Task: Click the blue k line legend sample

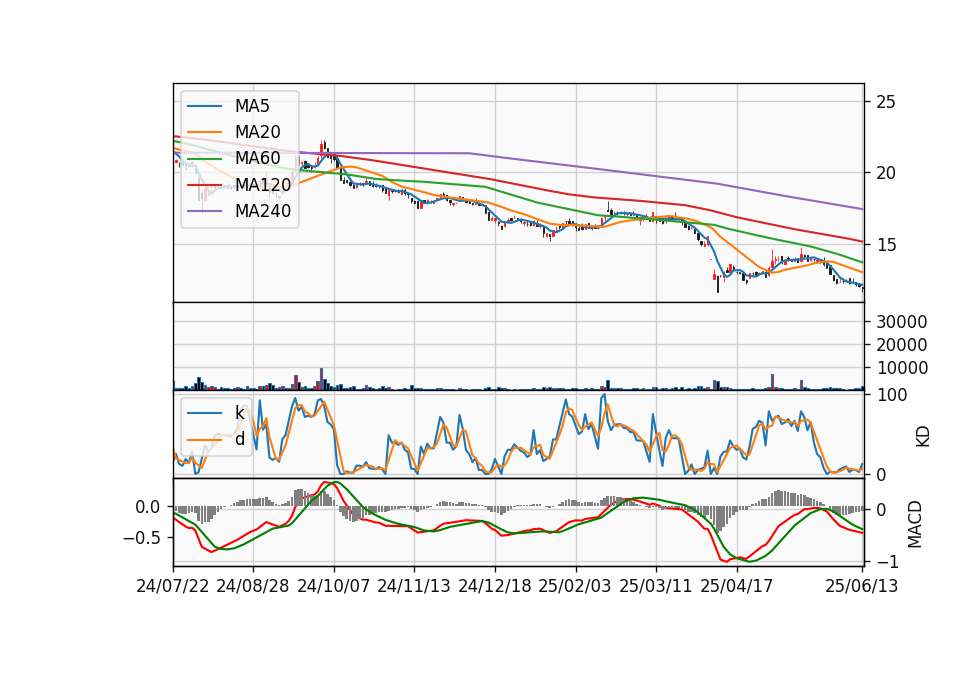Action: point(204,413)
